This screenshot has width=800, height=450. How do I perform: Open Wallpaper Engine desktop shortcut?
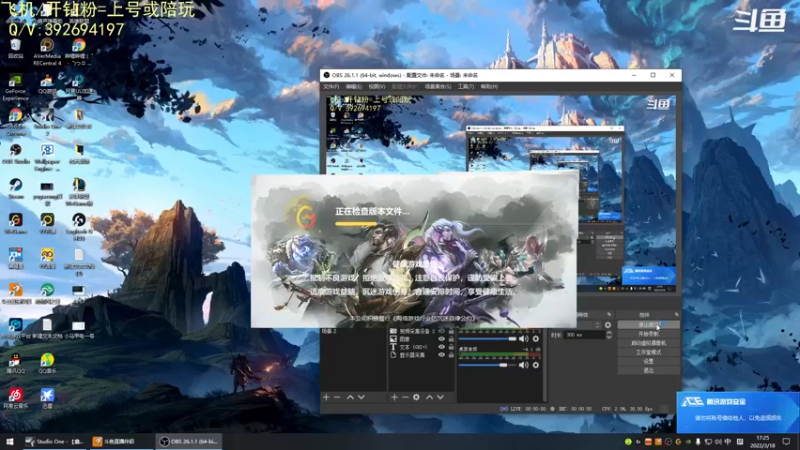(x=47, y=157)
